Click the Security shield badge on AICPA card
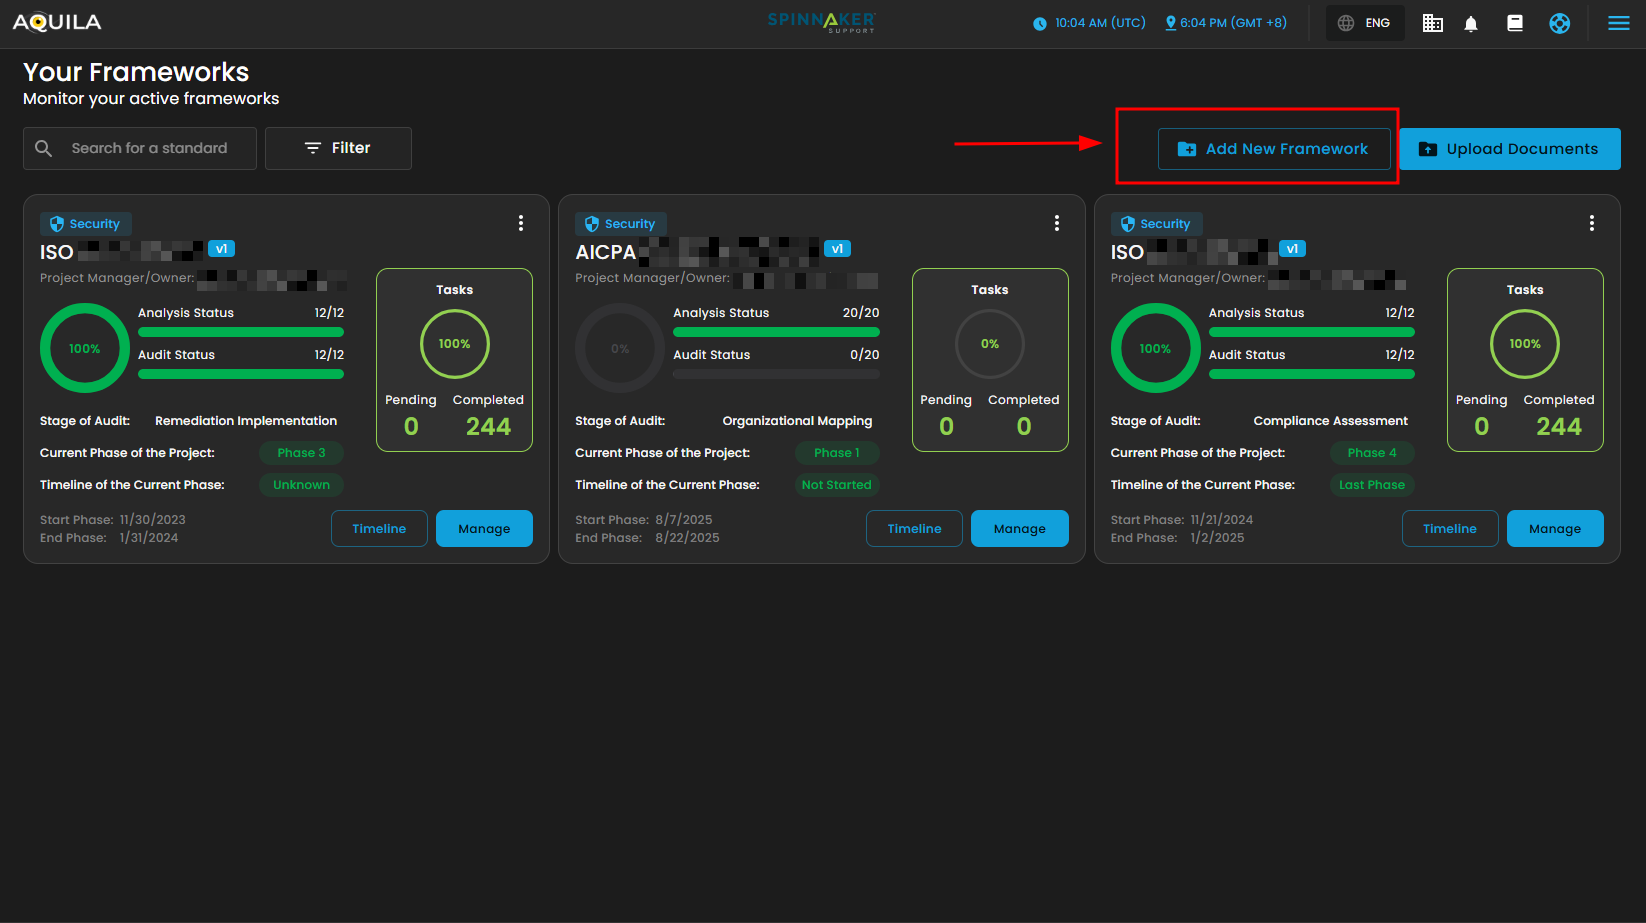This screenshot has width=1646, height=923. (x=620, y=224)
